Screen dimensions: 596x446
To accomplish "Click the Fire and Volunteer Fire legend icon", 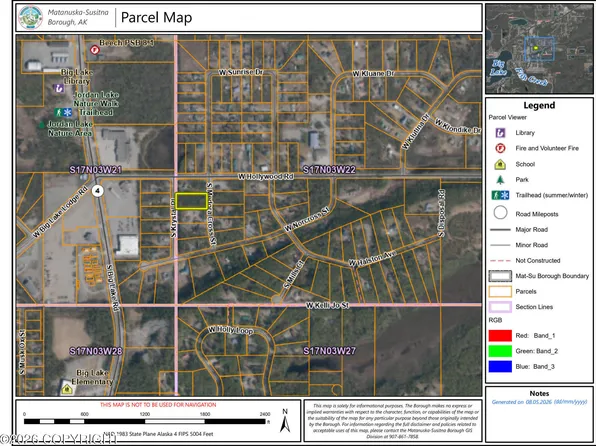I will point(500,148).
